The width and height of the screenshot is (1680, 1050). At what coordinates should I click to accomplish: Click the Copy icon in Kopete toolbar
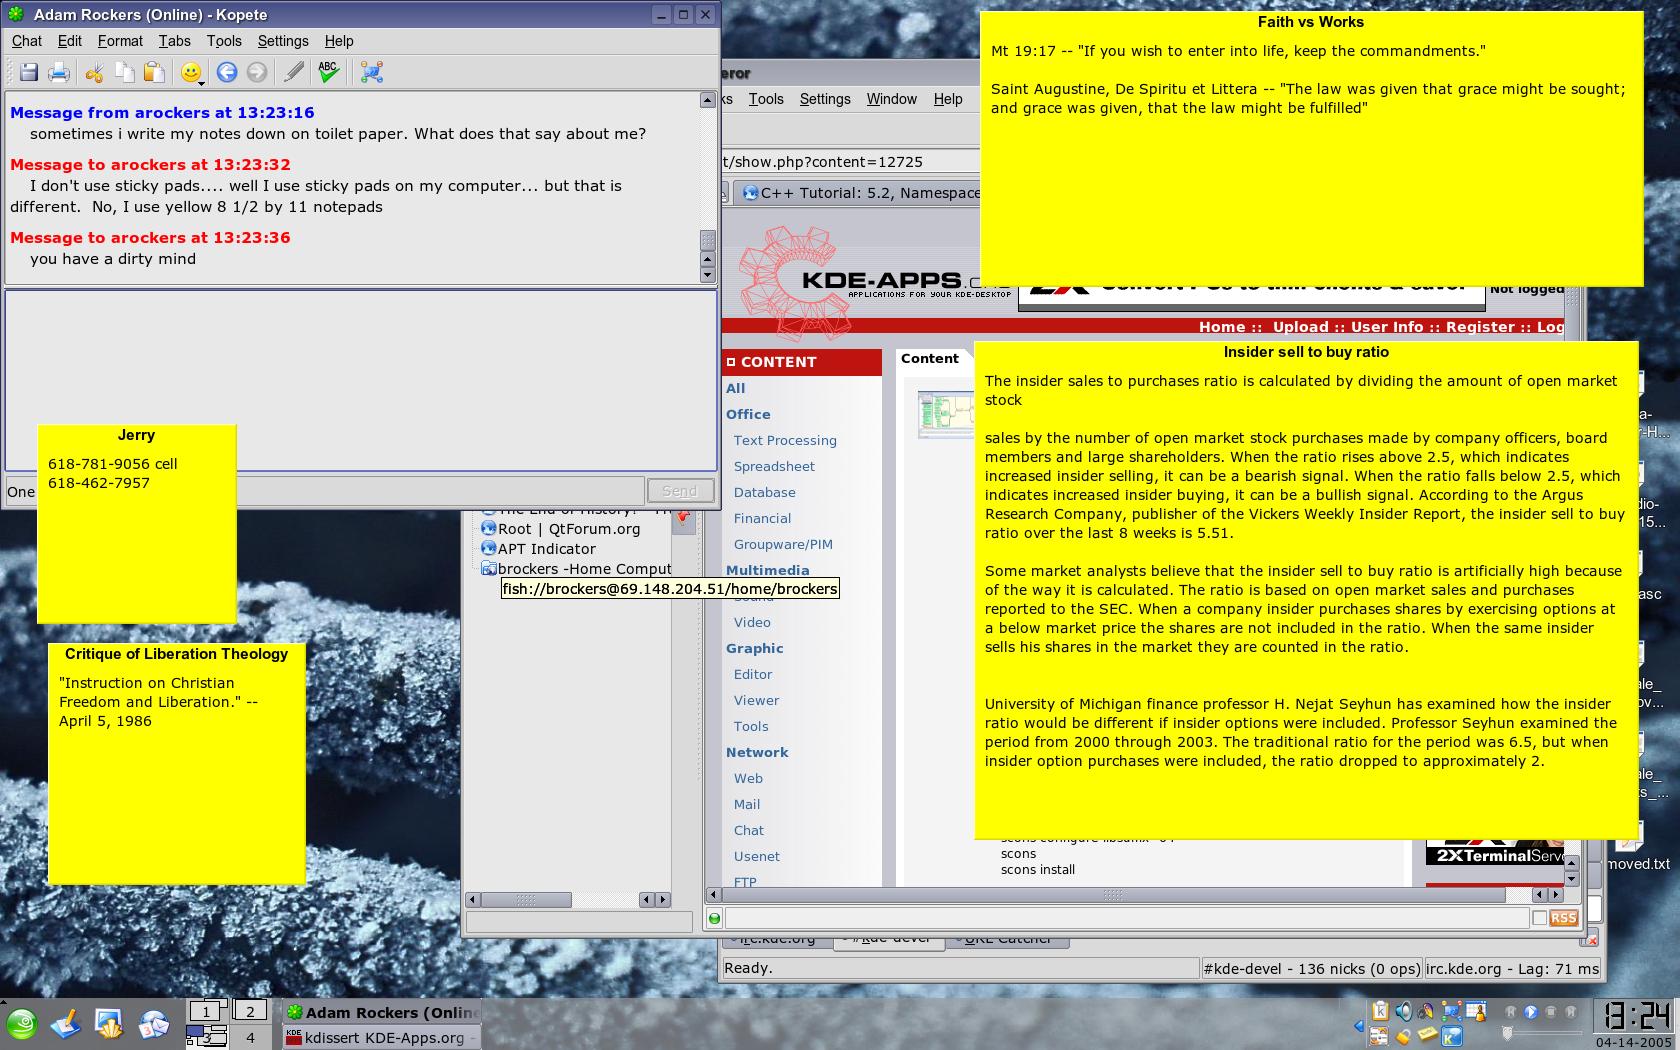coord(124,72)
